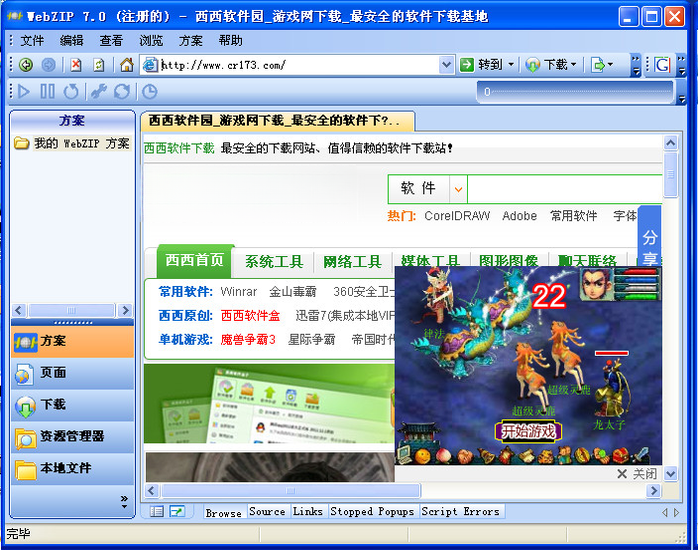The width and height of the screenshot is (698, 550).
Task: Switch to the Links tab
Action: (x=308, y=512)
